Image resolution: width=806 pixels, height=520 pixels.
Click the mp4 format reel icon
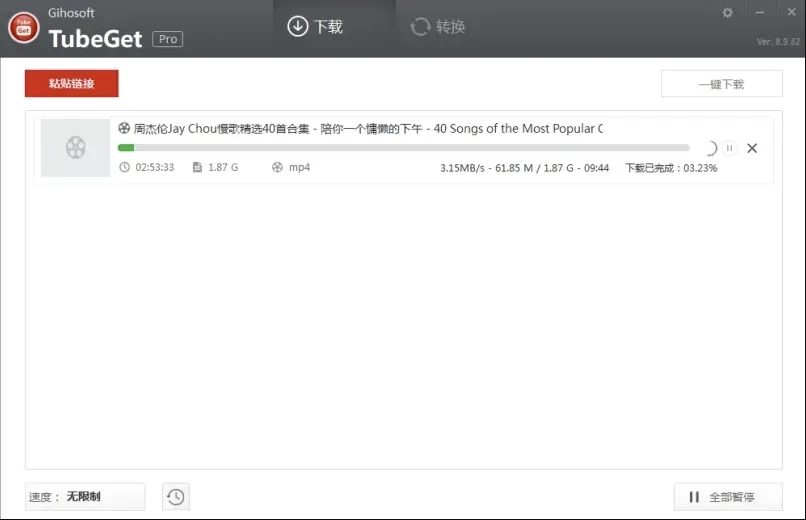tap(277, 167)
